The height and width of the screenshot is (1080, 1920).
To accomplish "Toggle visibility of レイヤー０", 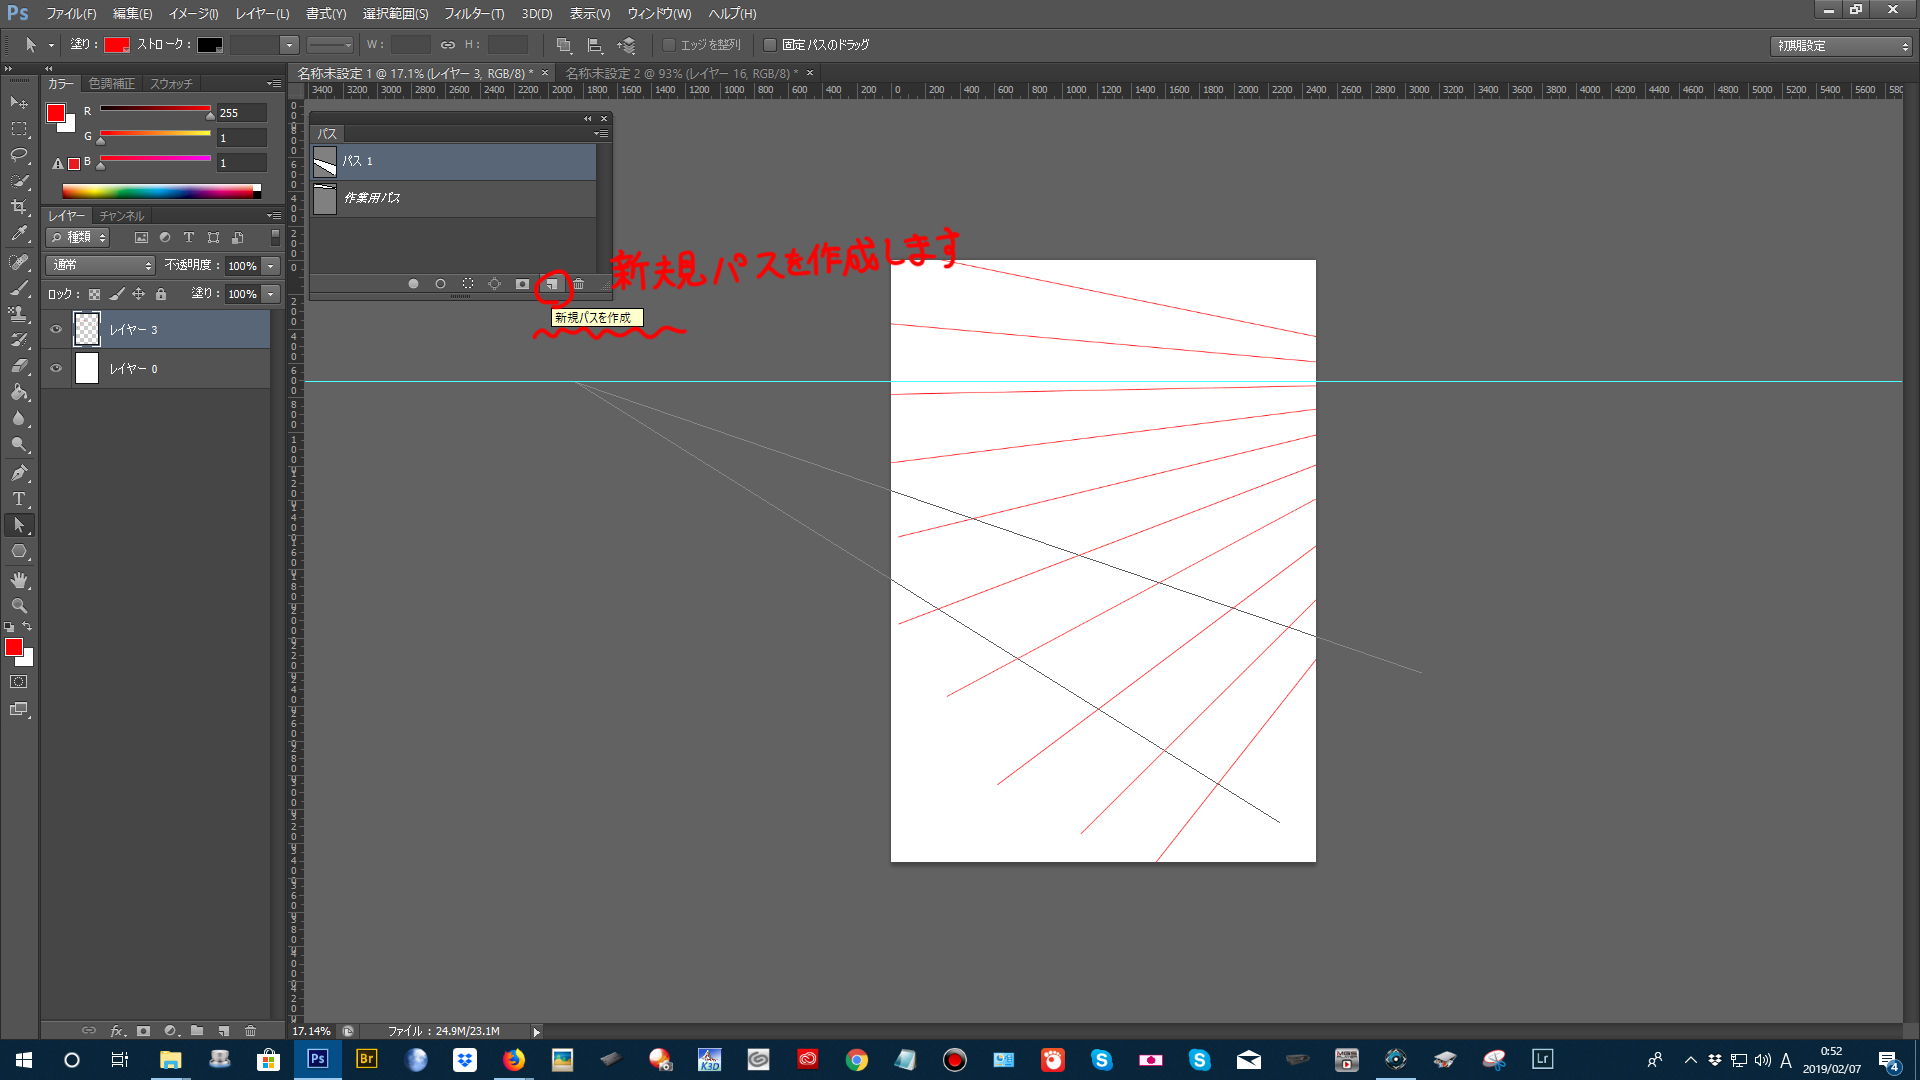I will (55, 368).
